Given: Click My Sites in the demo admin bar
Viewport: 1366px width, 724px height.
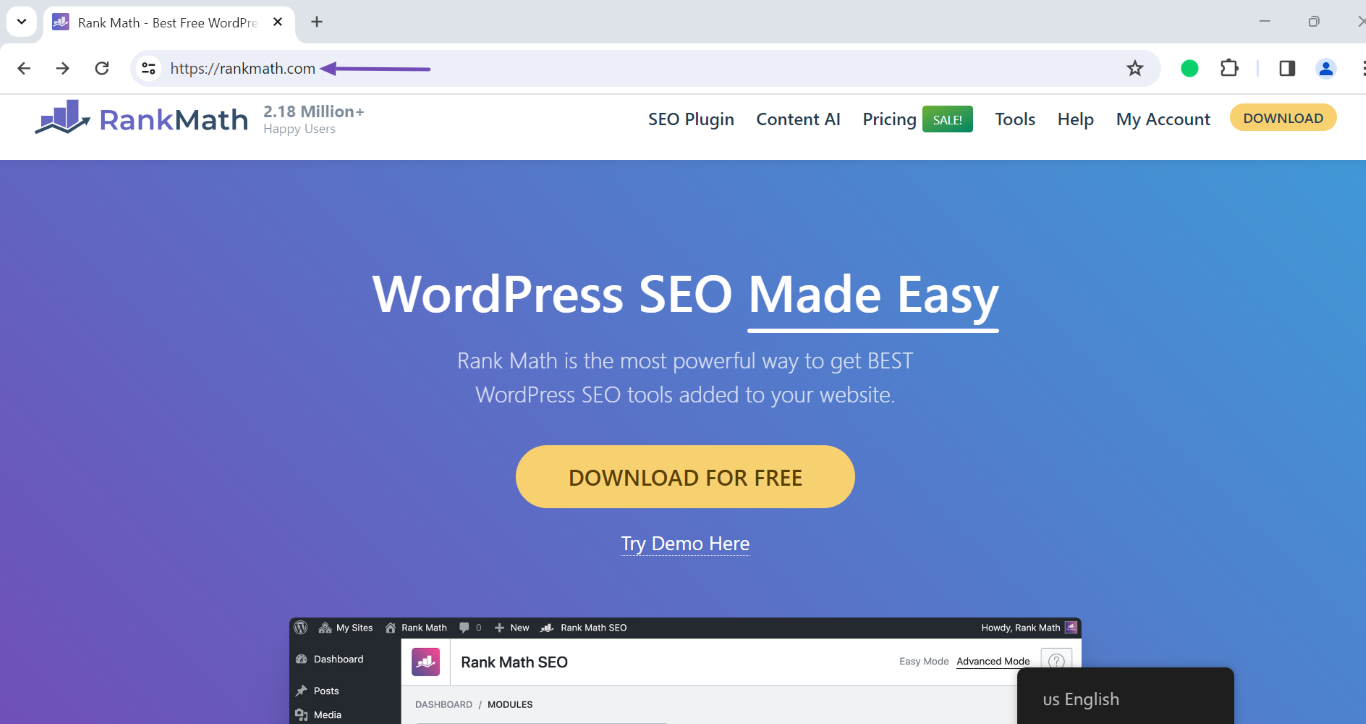Looking at the screenshot, I should 346,628.
